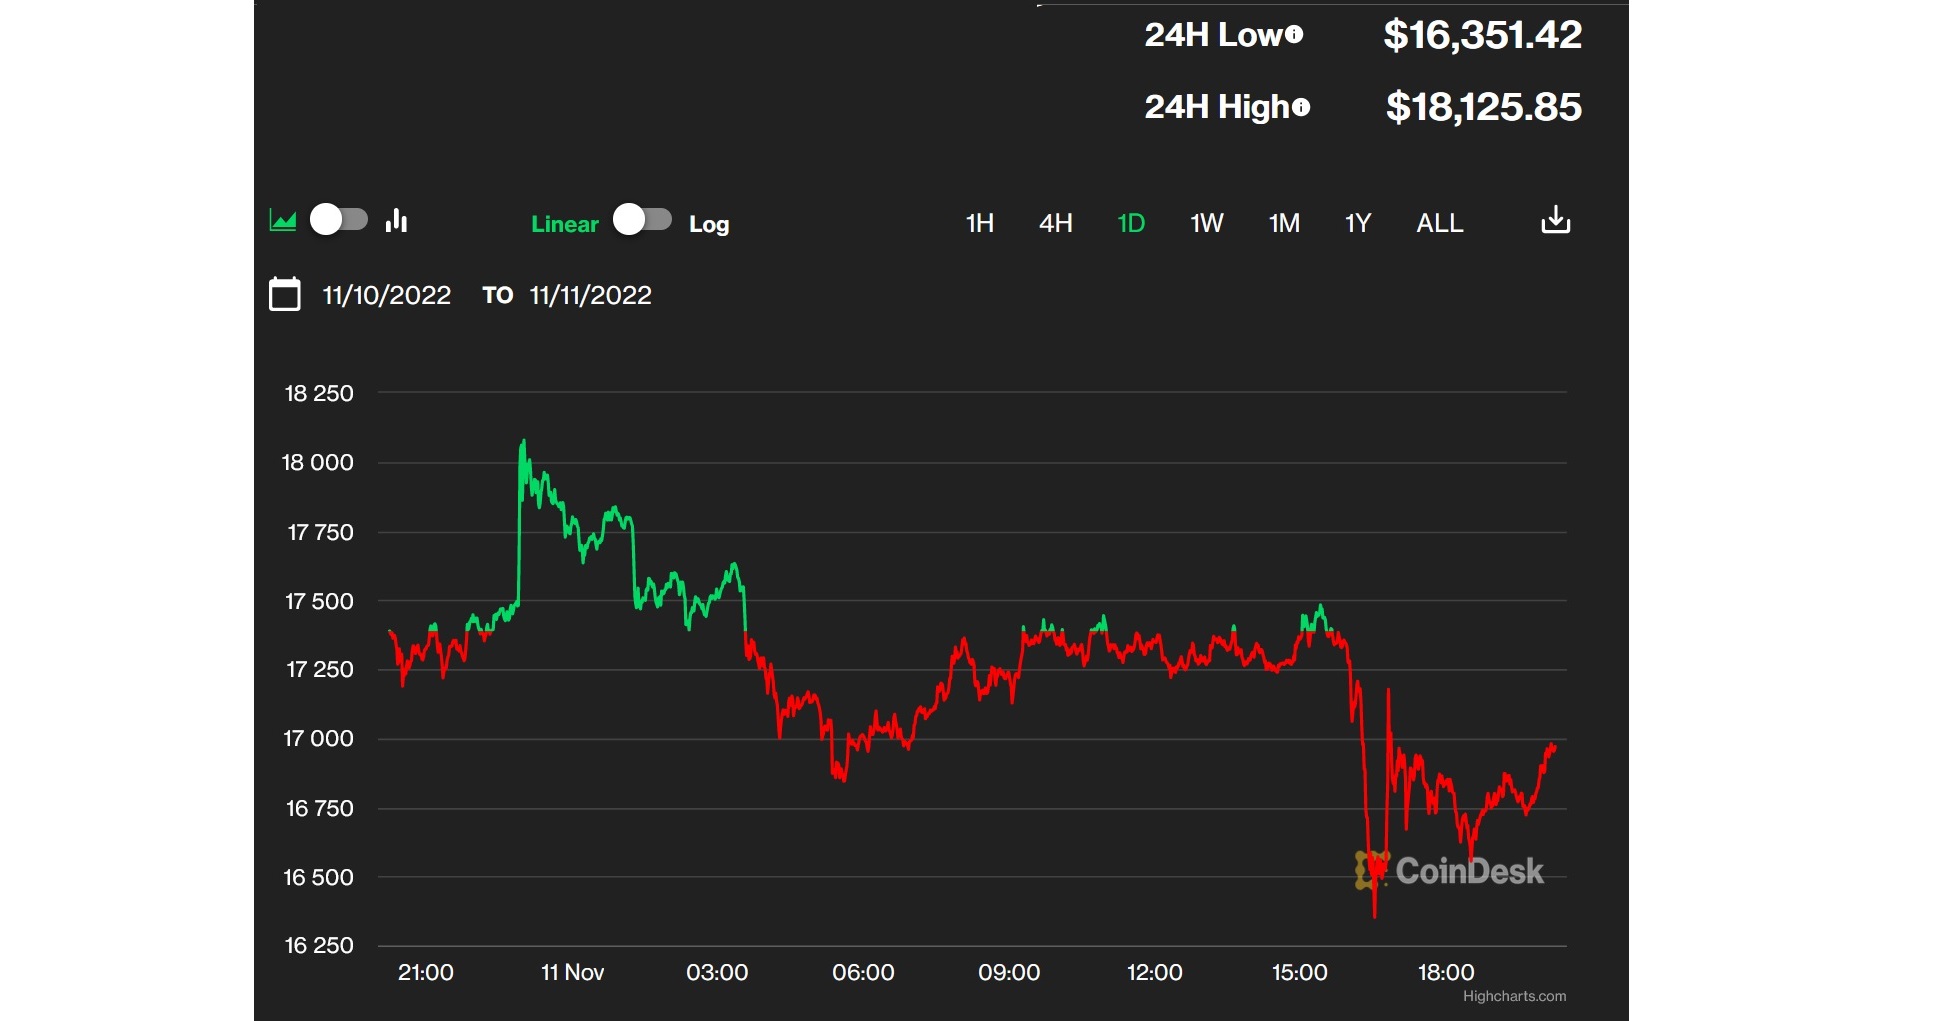Click info icon next to 24H High

pyautogui.click(x=1301, y=107)
